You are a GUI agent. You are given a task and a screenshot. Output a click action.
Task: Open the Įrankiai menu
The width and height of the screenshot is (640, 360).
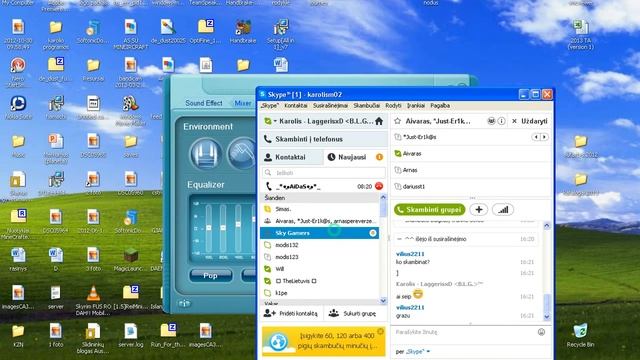point(416,105)
